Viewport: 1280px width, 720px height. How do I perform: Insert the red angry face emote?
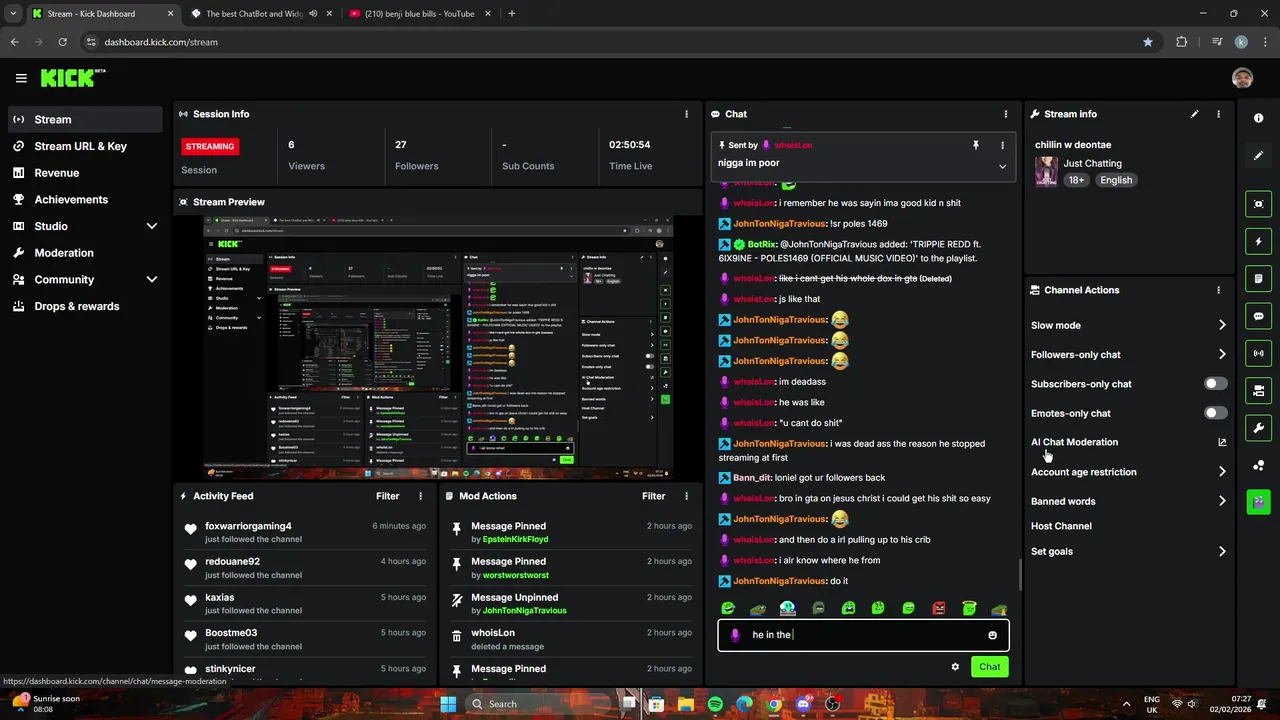point(939,608)
